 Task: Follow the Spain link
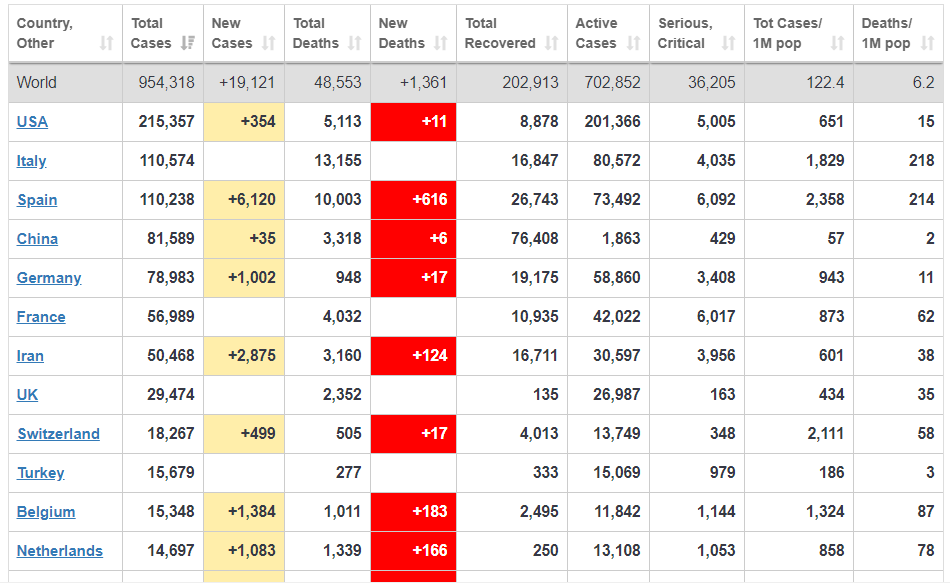click(37, 200)
